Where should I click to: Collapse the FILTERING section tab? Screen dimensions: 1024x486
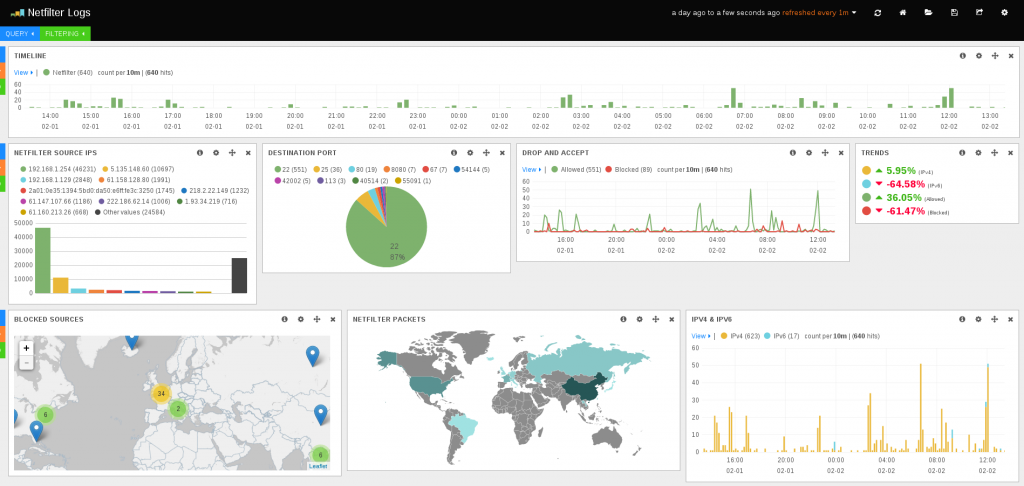pos(65,33)
